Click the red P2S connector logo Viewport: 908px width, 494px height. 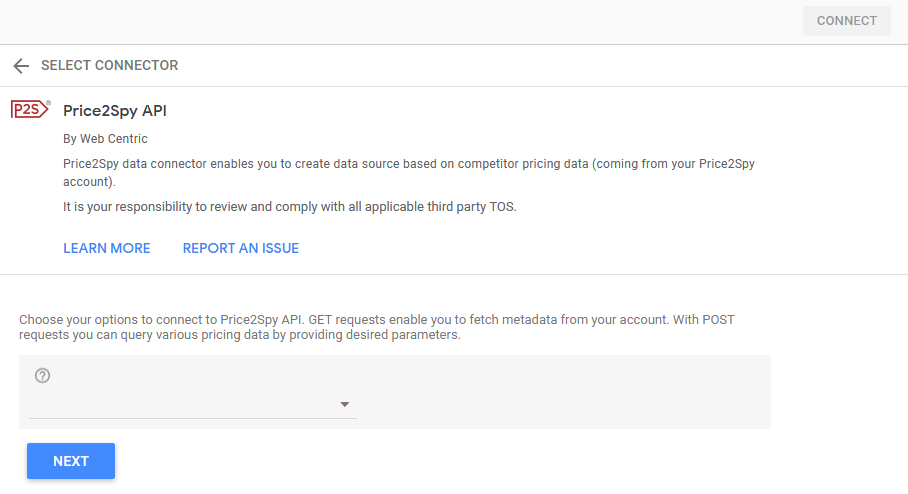click(29, 109)
